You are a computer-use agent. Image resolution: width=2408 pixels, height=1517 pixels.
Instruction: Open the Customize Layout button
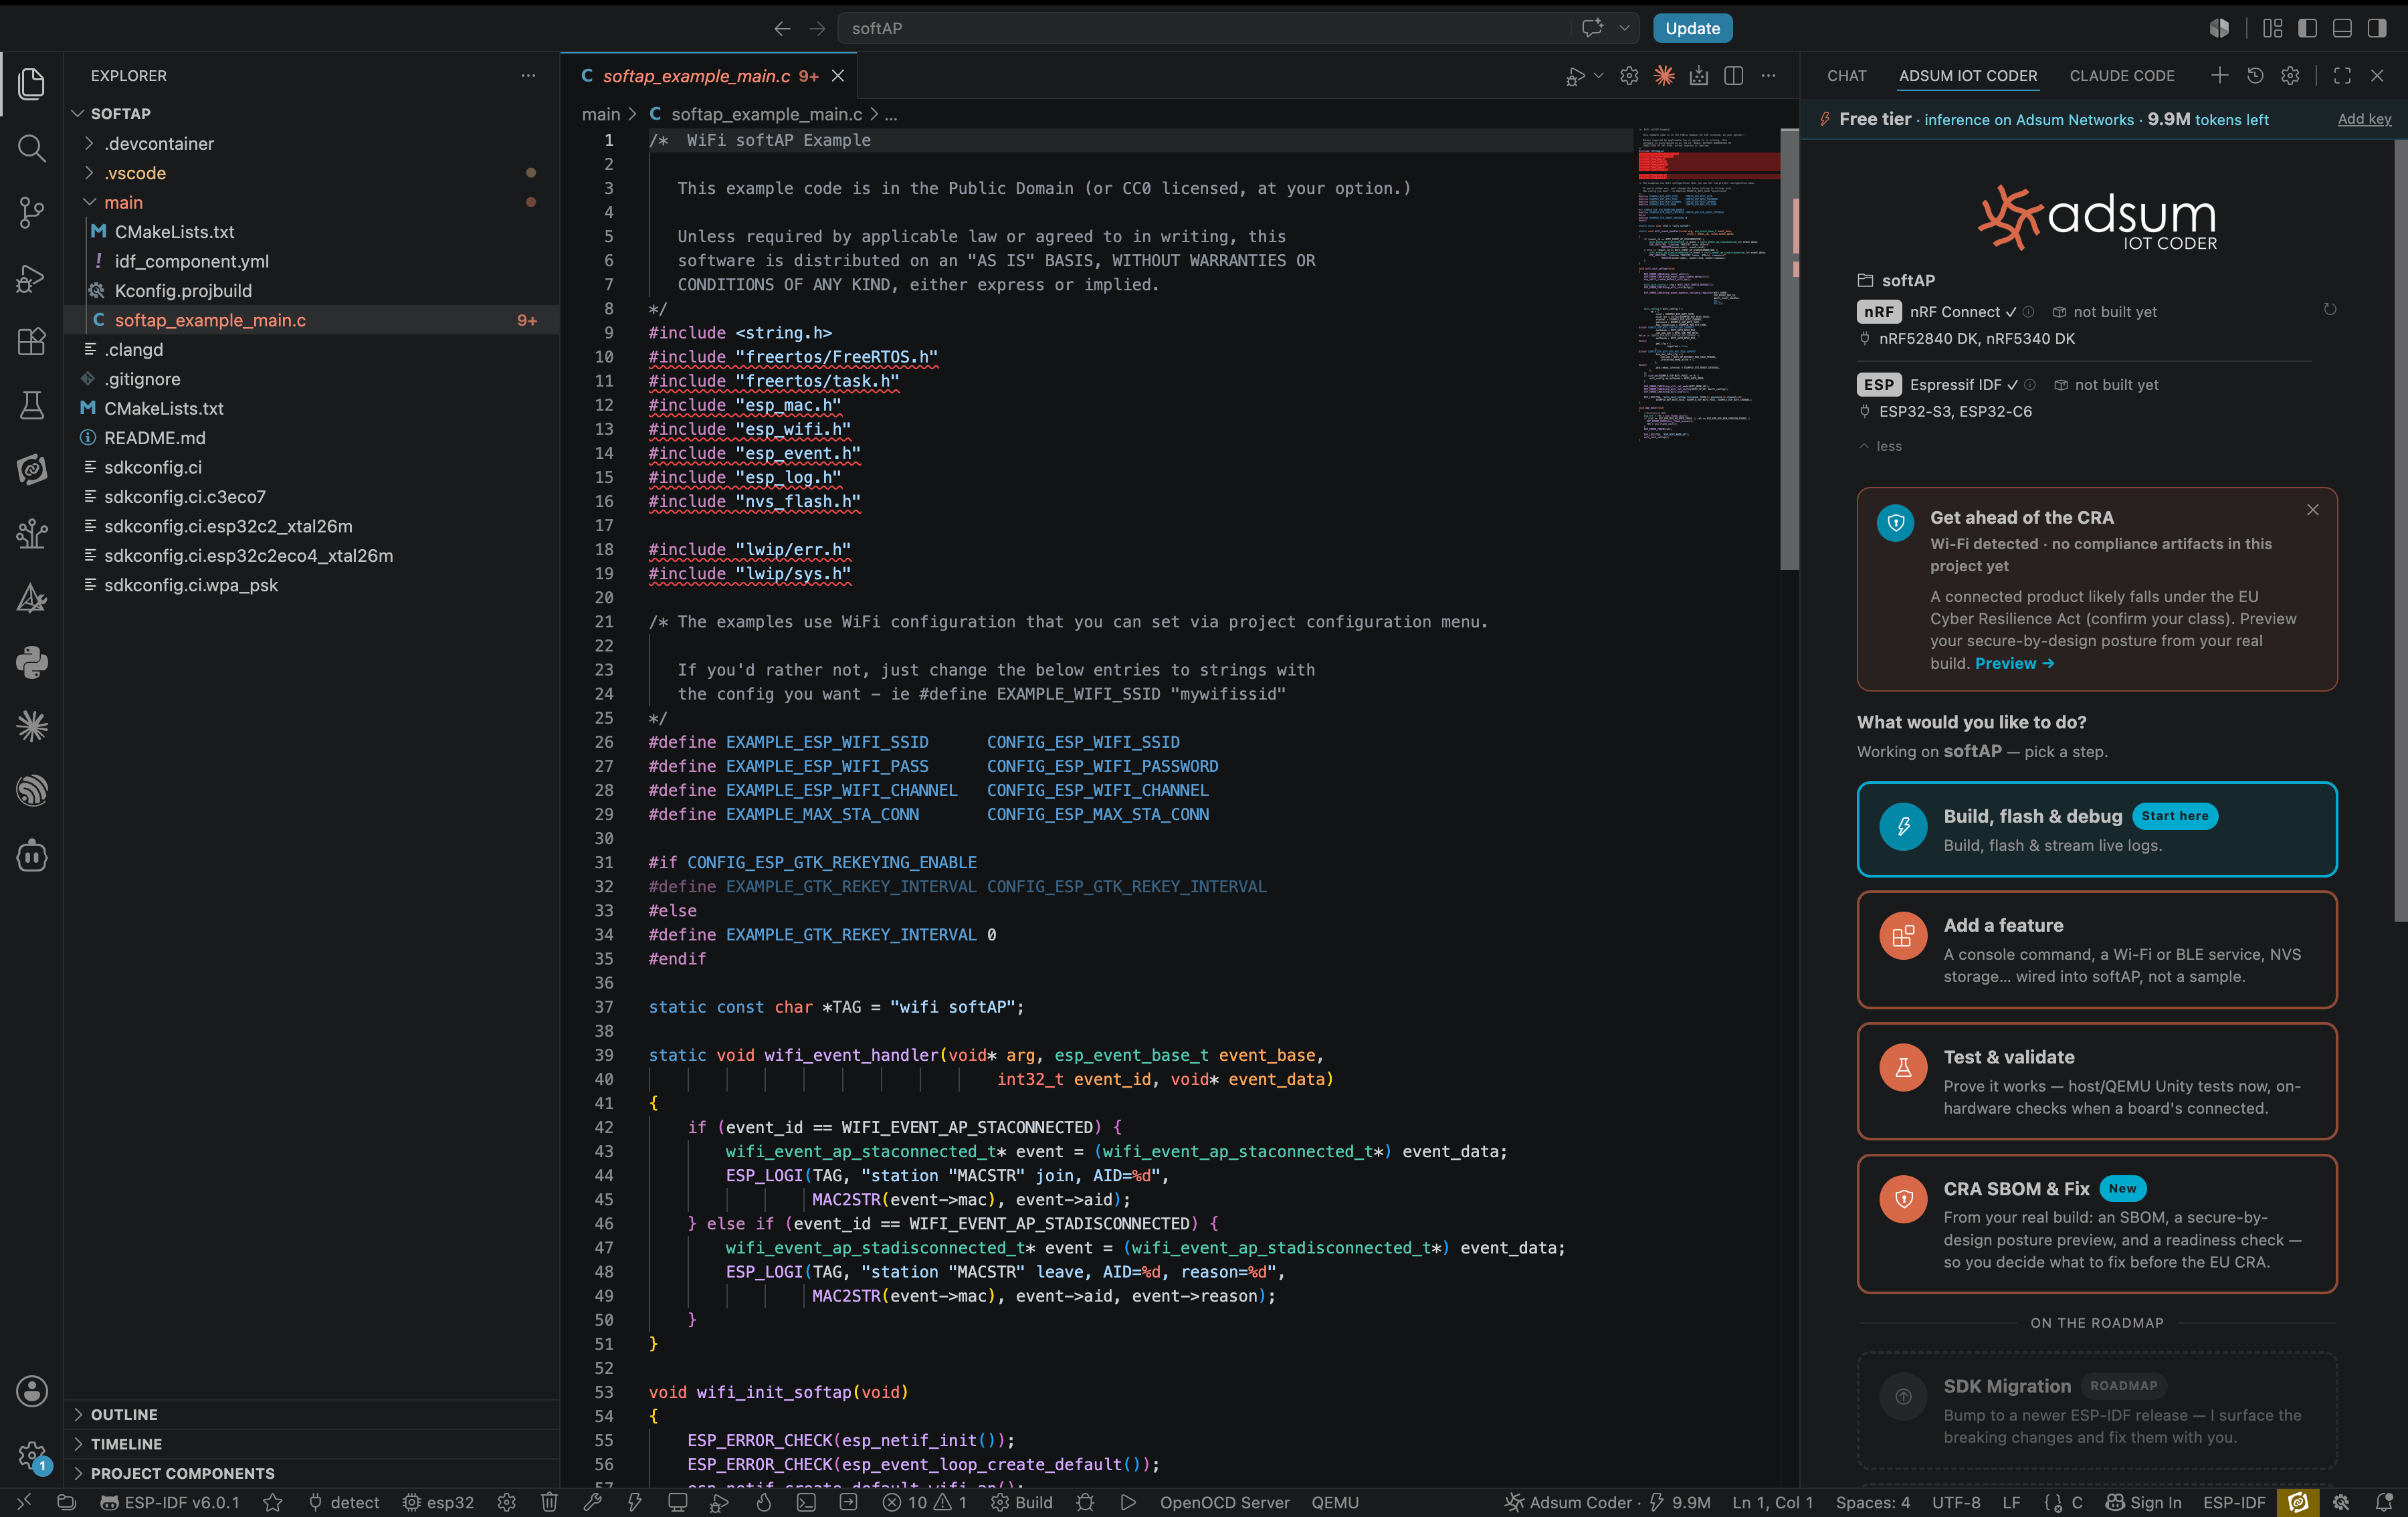tap(2273, 28)
